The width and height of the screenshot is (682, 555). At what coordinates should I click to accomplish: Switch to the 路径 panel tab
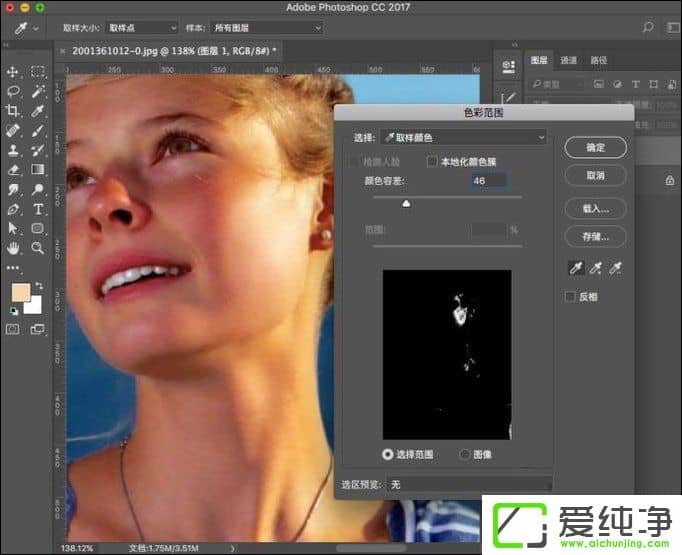pyautogui.click(x=598, y=60)
